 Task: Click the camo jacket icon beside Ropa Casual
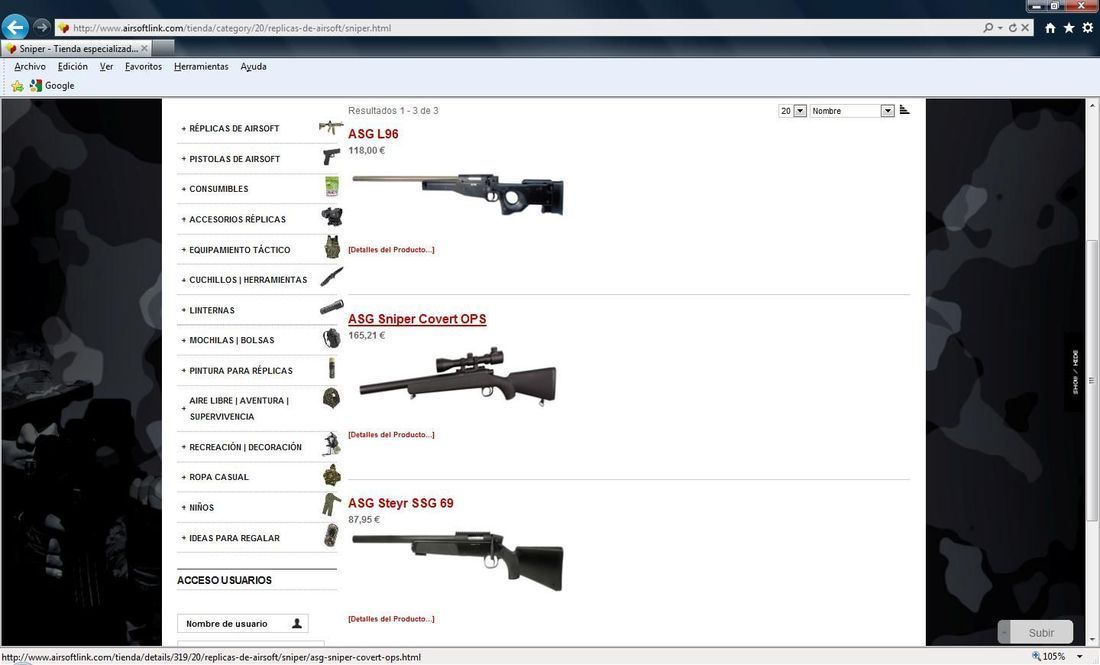pyautogui.click(x=332, y=475)
